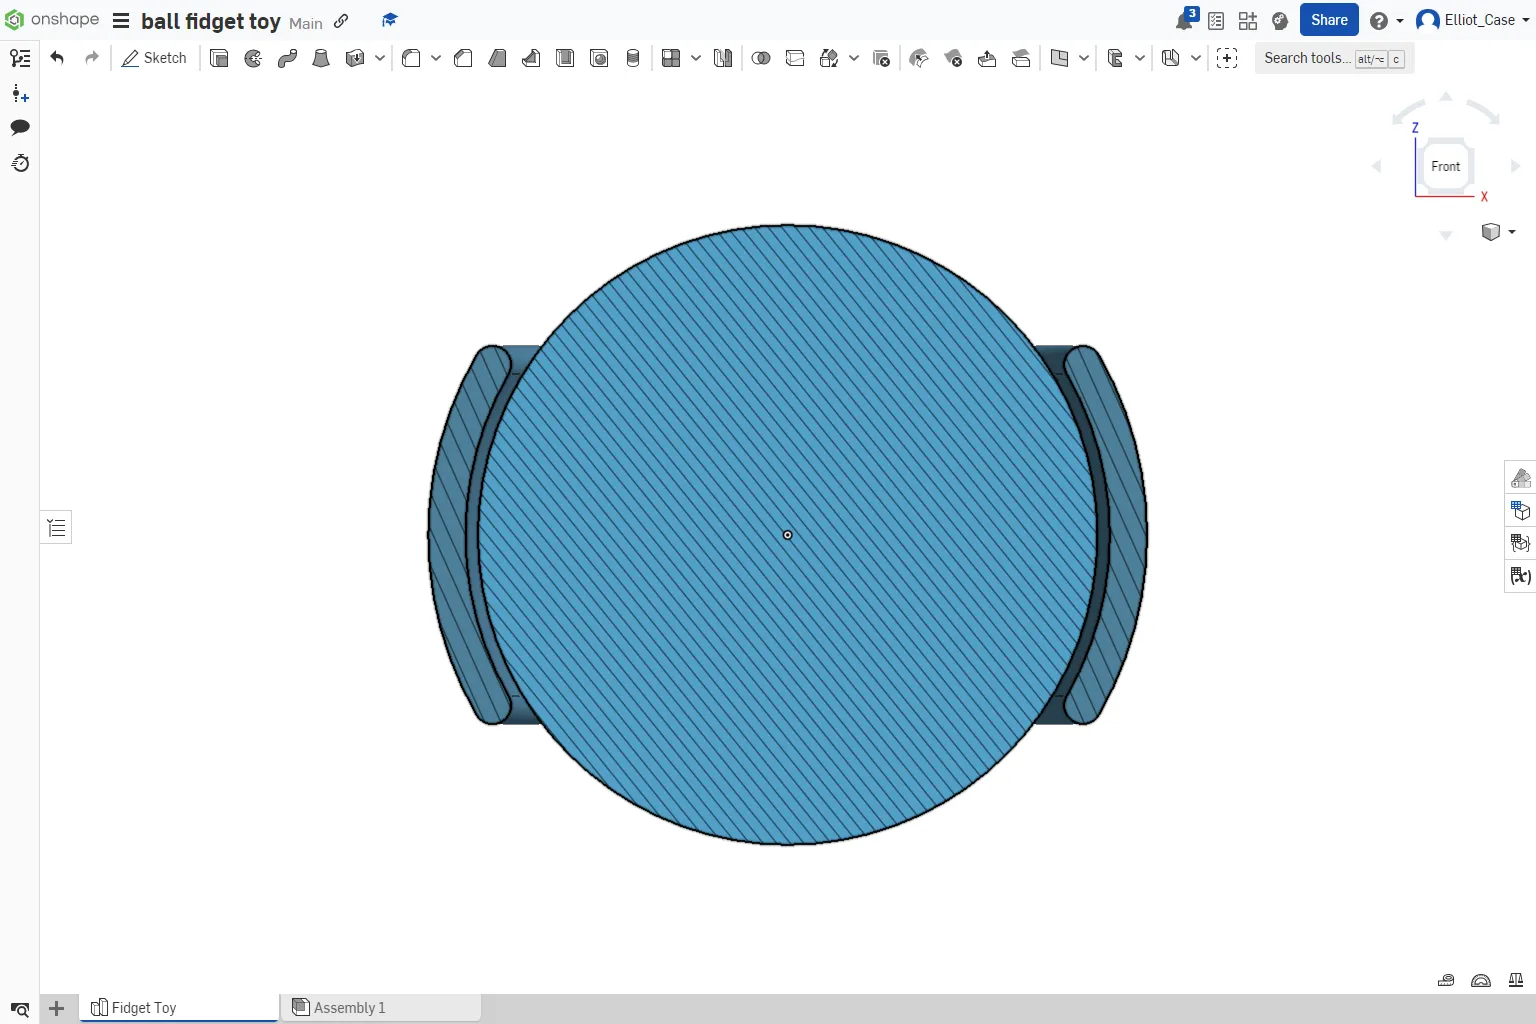Viewport: 1536px width, 1024px height.
Task: Expand the Plane tool dropdown arrow
Action: click(x=1084, y=58)
